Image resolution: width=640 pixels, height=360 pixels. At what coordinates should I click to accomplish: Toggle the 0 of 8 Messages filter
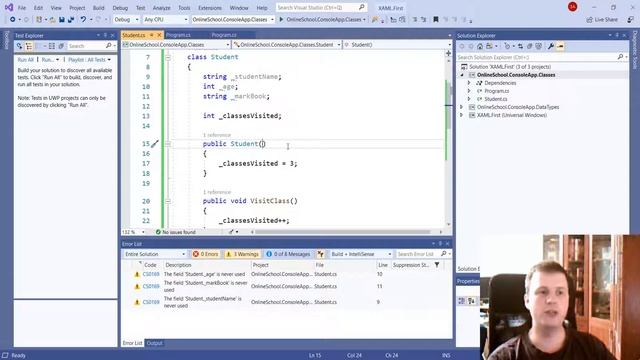(288, 254)
